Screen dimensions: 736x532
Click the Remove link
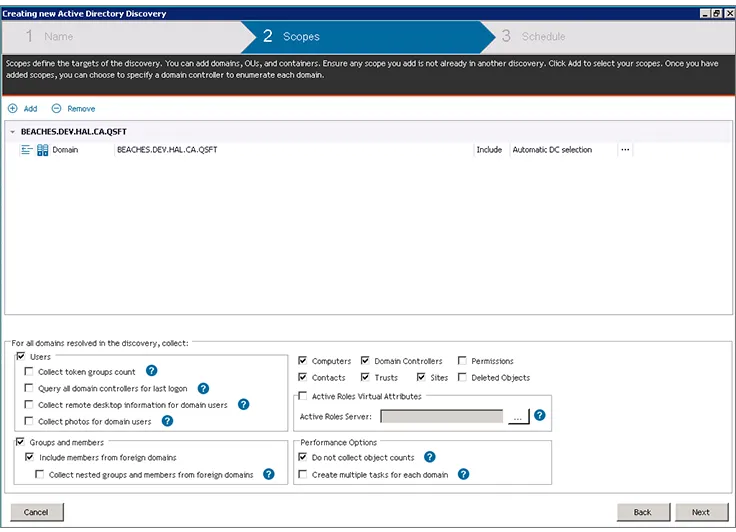(81, 109)
